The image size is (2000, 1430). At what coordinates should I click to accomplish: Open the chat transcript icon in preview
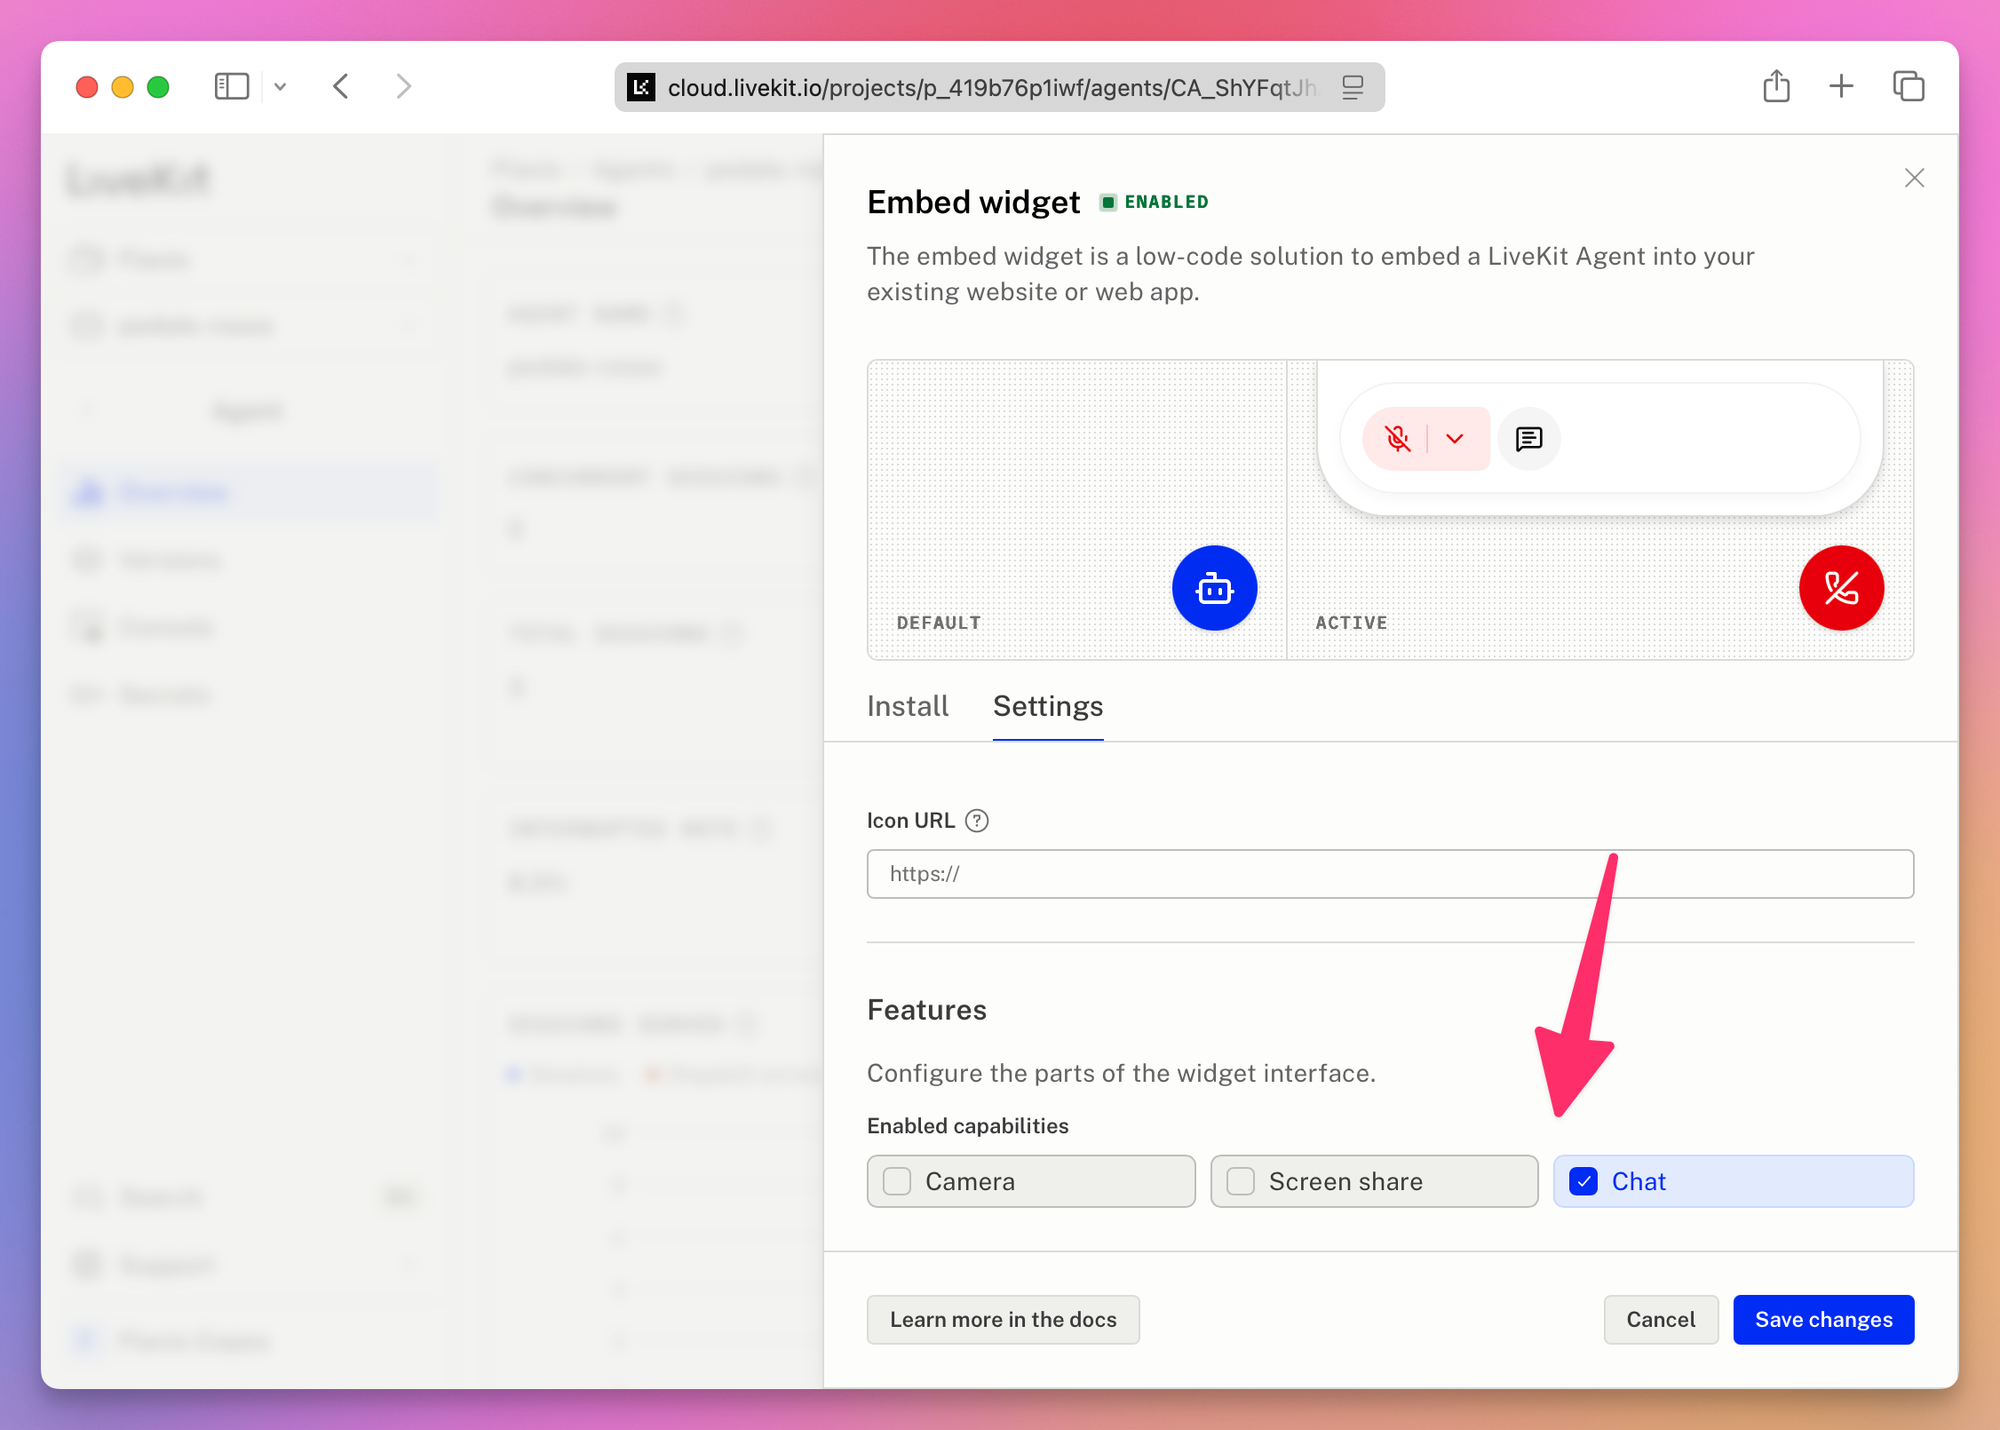pos(1529,438)
